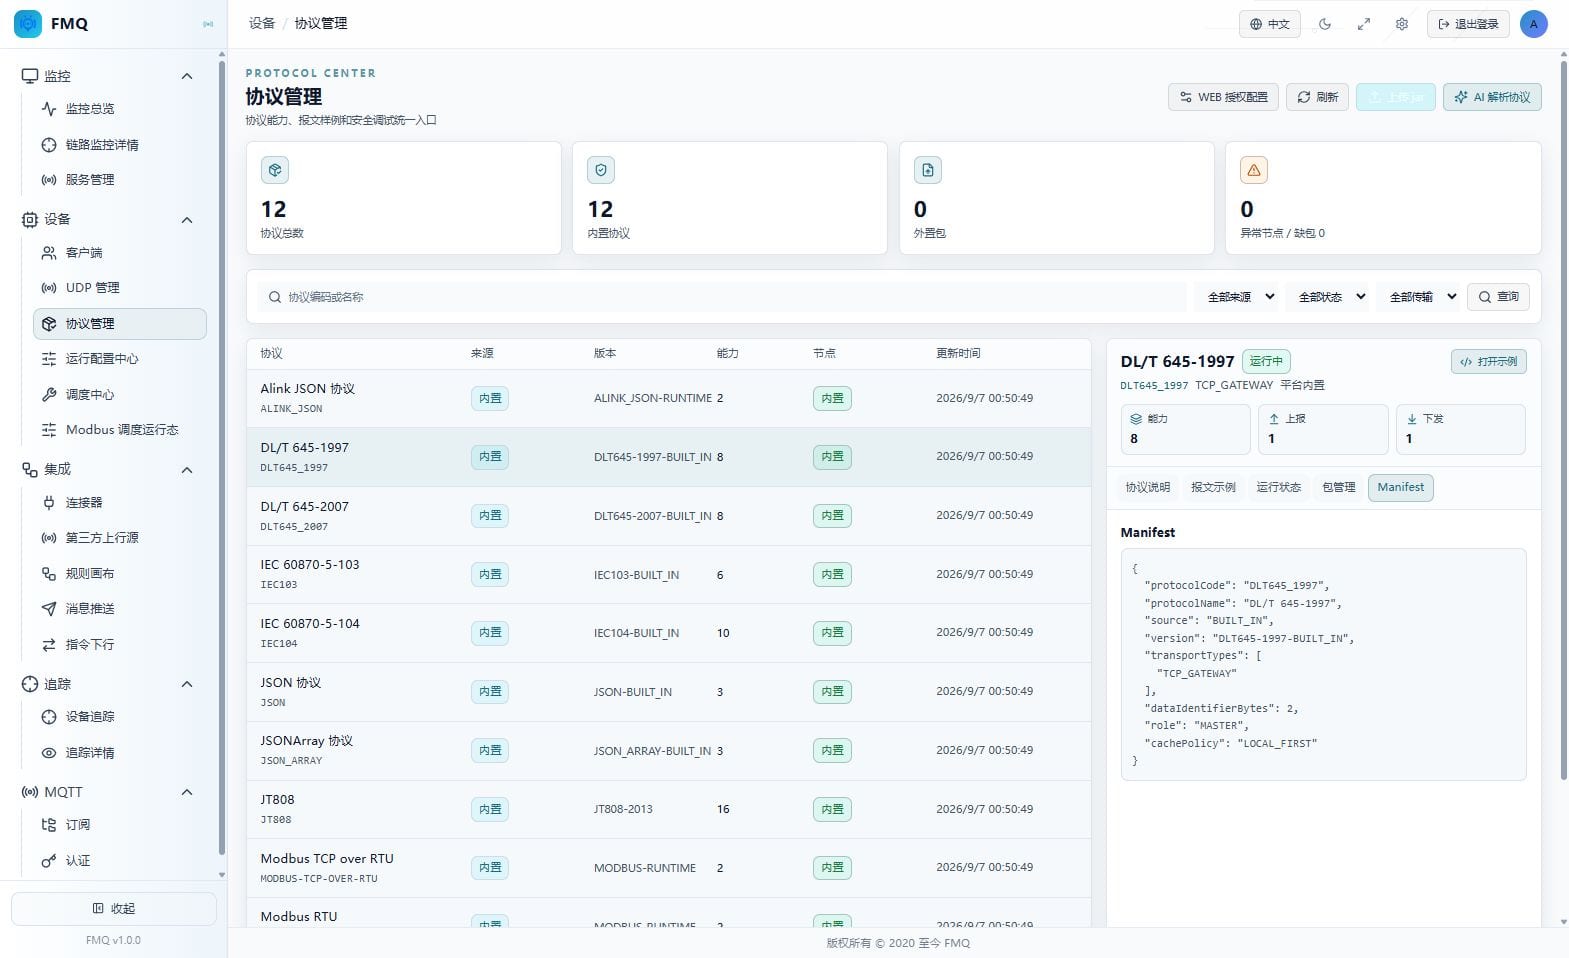Screen dimensions: 1569x958
Task: Click the 退出登录 button
Action: (x=1468, y=24)
